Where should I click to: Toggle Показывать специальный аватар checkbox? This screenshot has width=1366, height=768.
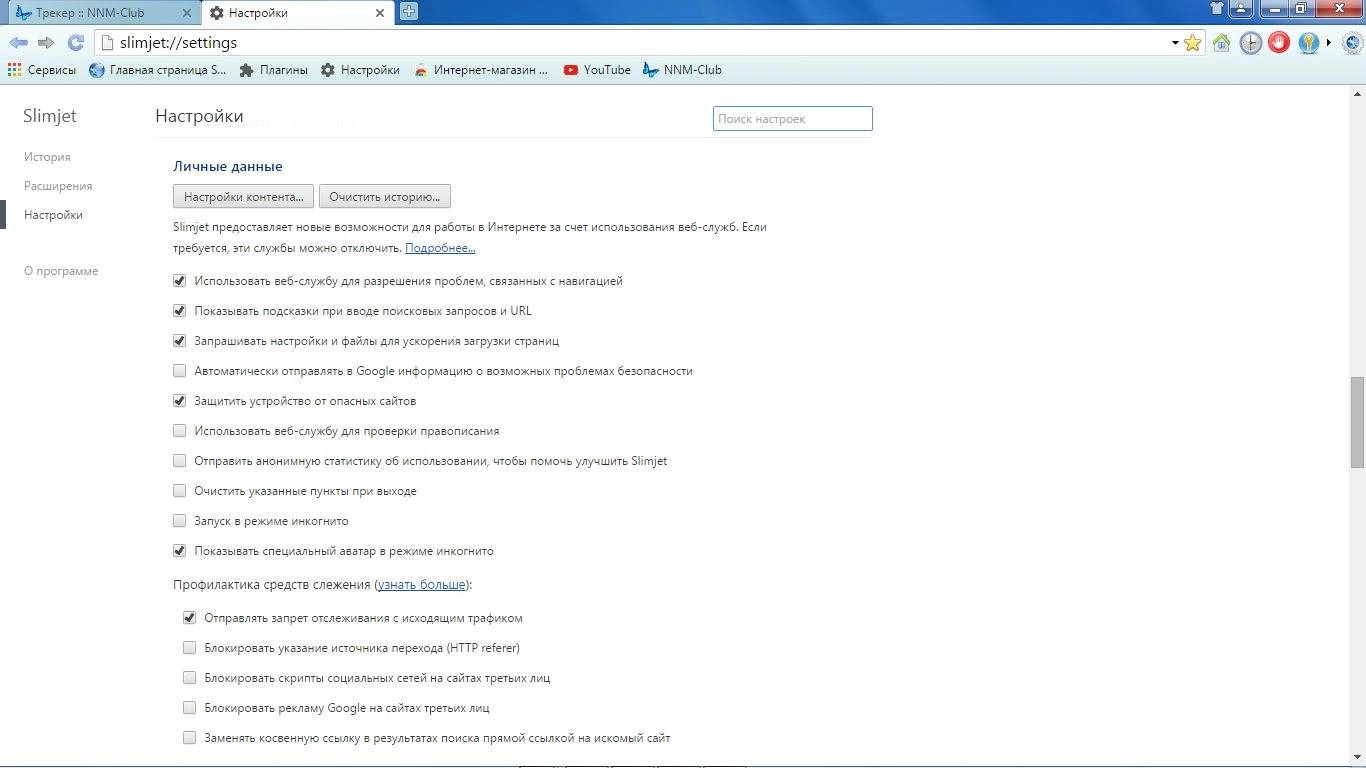(x=180, y=551)
